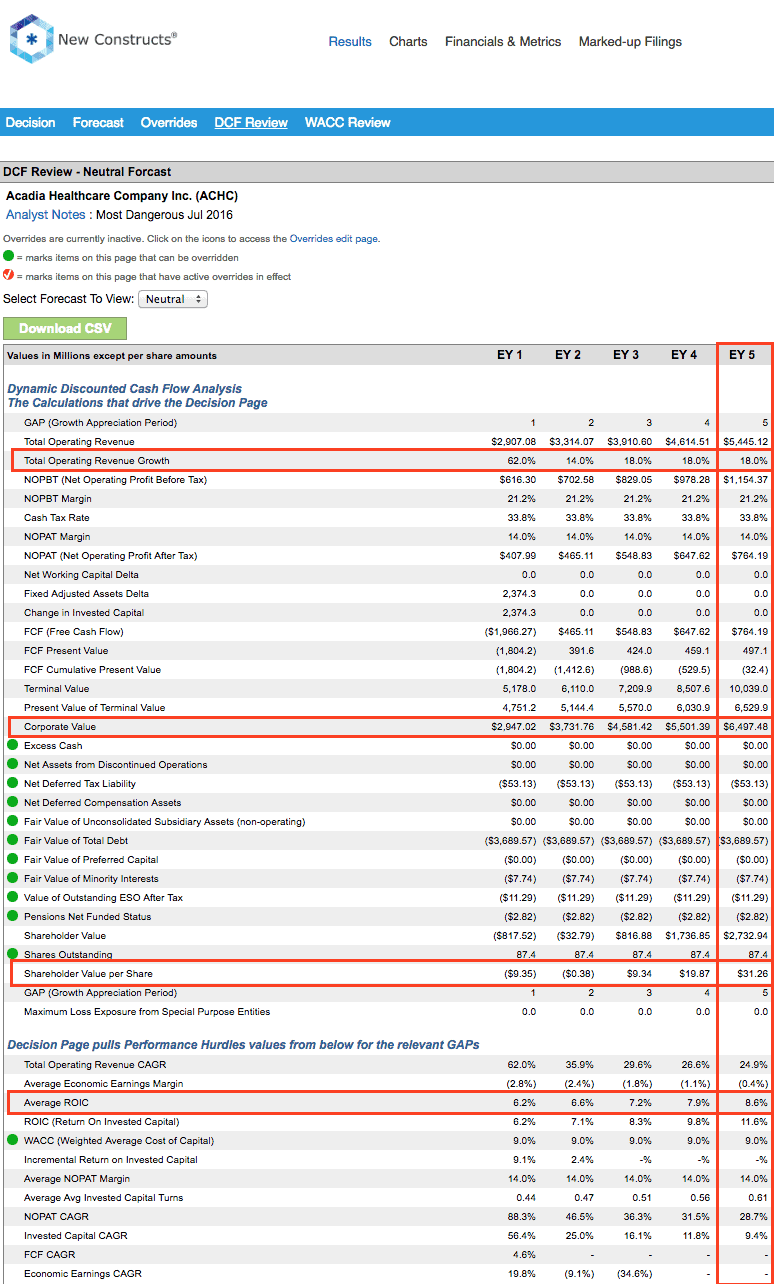Switch to the Overrides tab
774x1284 pixels.
169,123
